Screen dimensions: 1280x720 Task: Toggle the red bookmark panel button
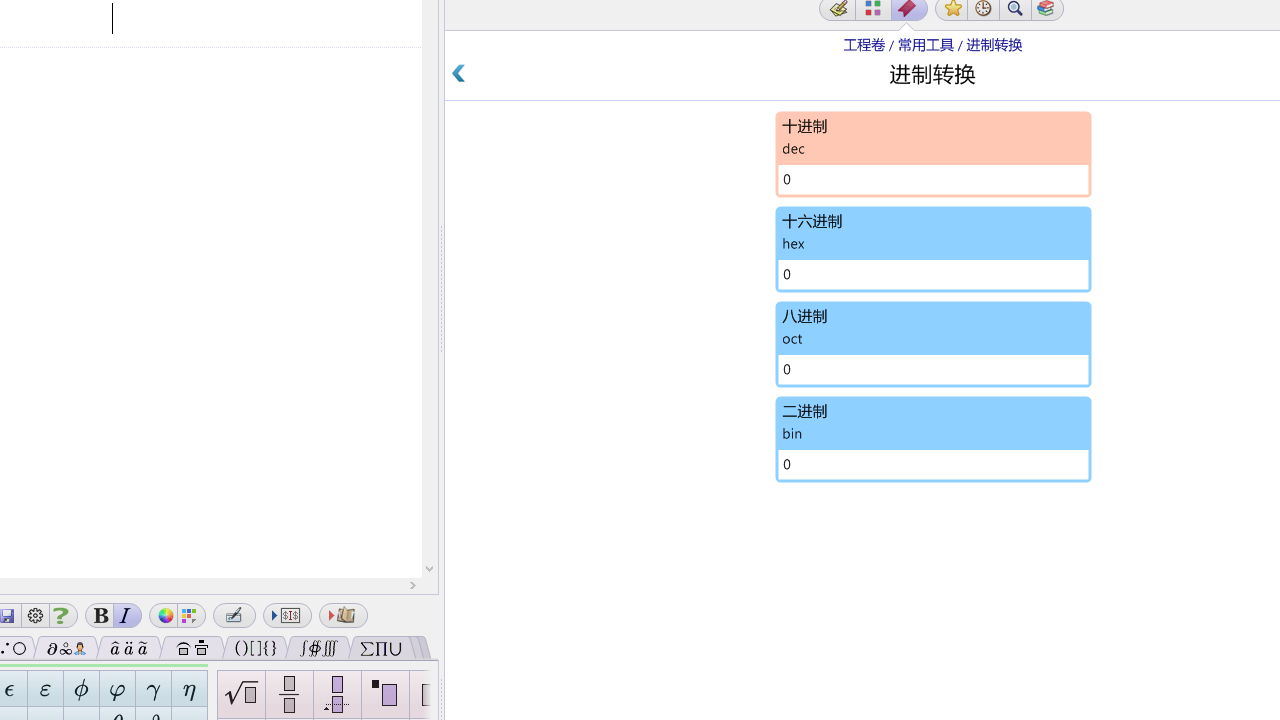pos(908,9)
